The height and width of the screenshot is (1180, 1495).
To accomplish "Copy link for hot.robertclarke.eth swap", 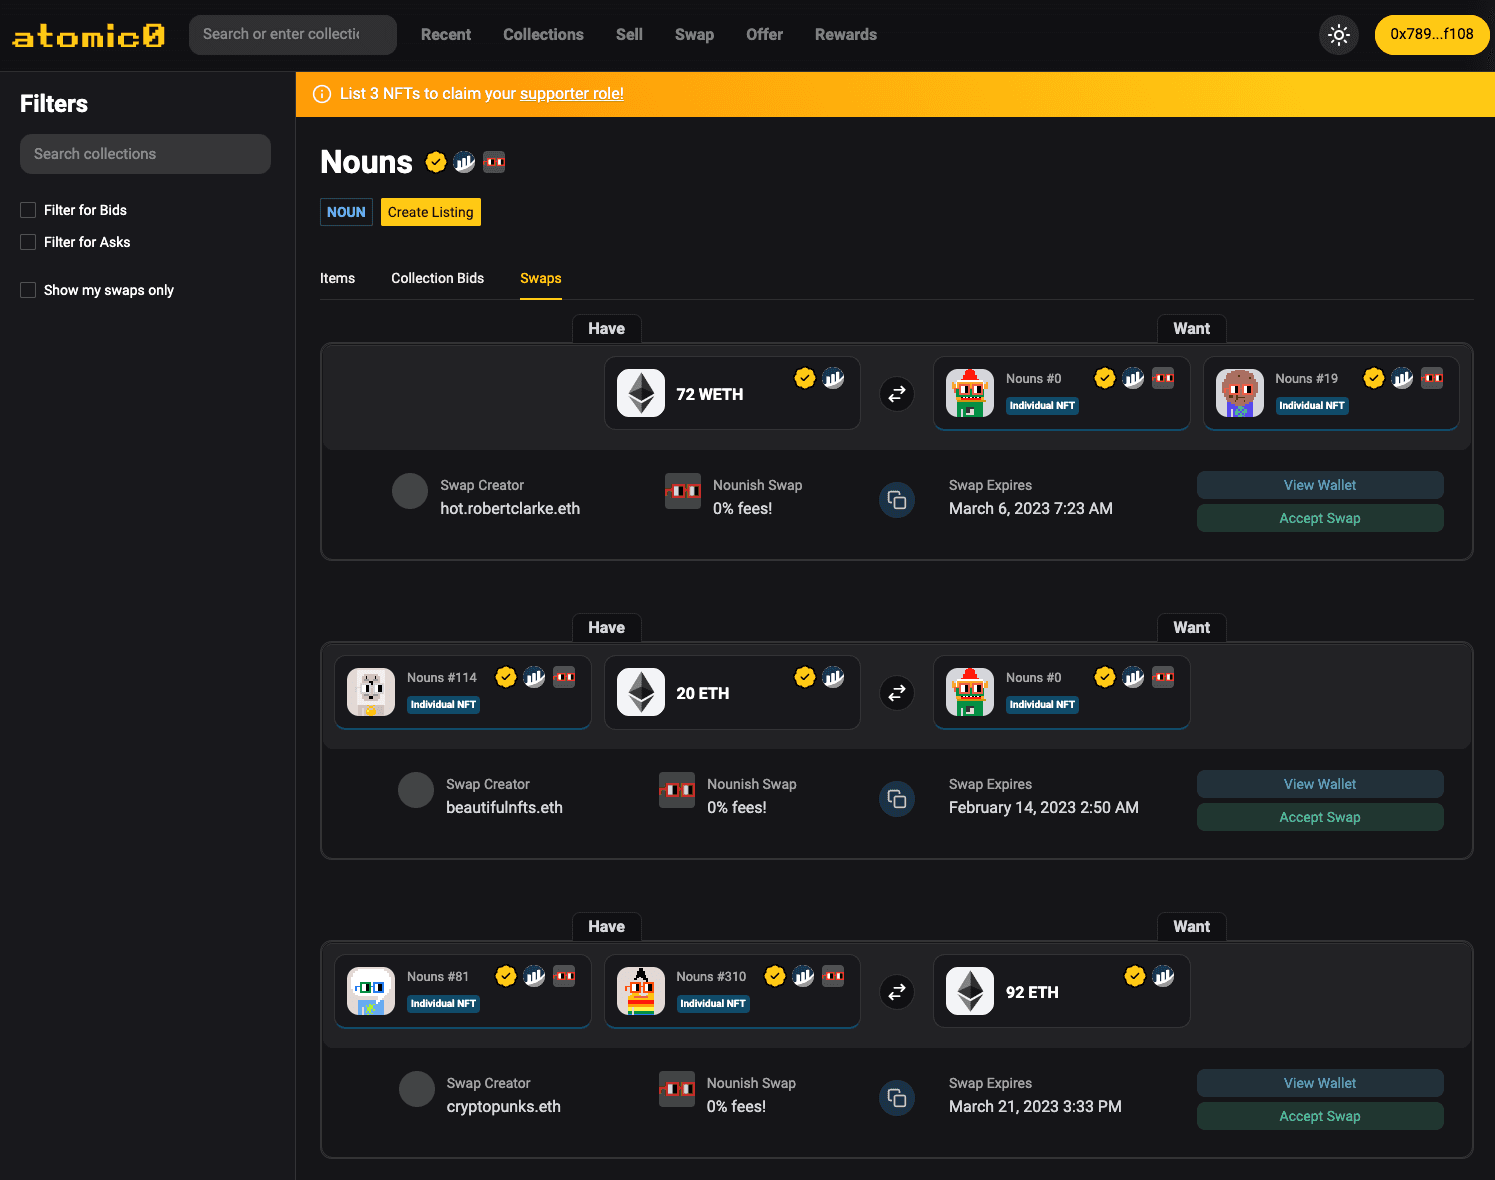I will coord(897,500).
